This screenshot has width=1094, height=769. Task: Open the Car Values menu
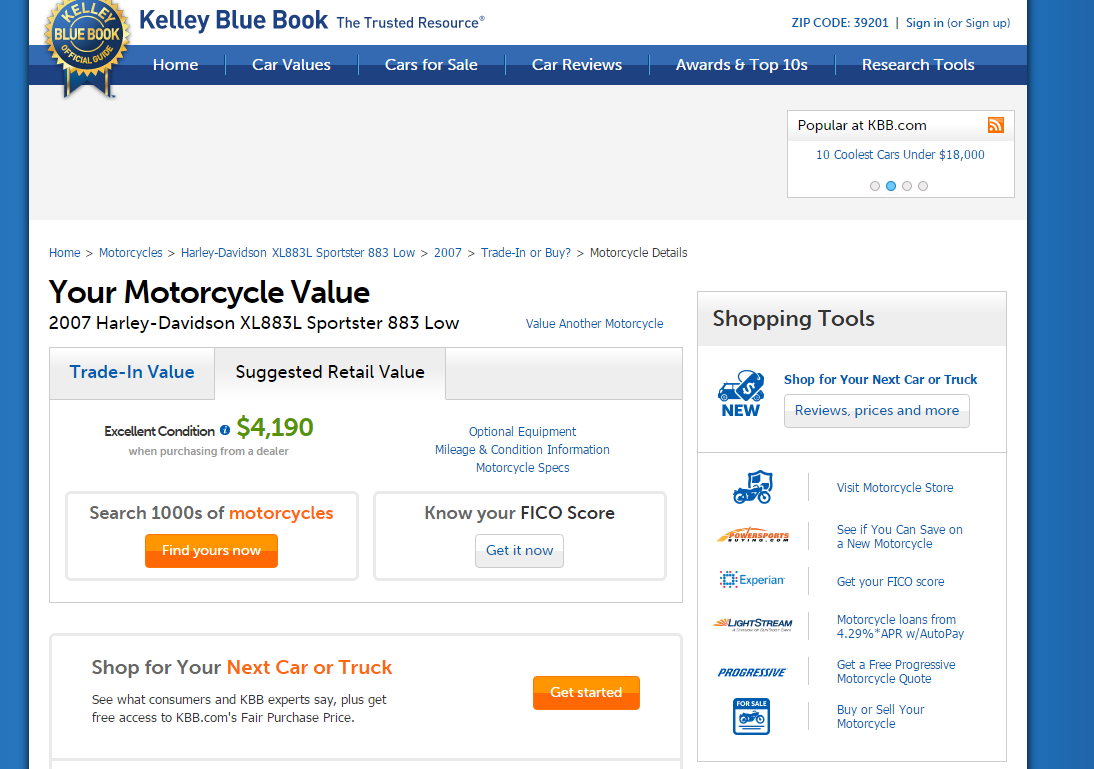(x=291, y=65)
